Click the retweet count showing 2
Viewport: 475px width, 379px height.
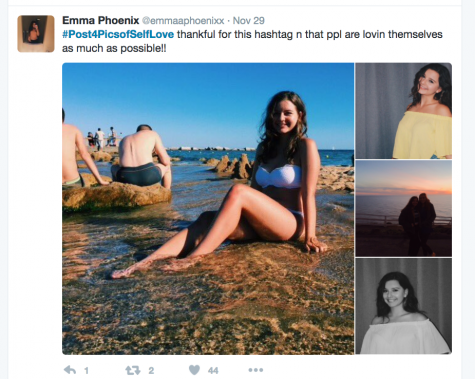(x=151, y=371)
